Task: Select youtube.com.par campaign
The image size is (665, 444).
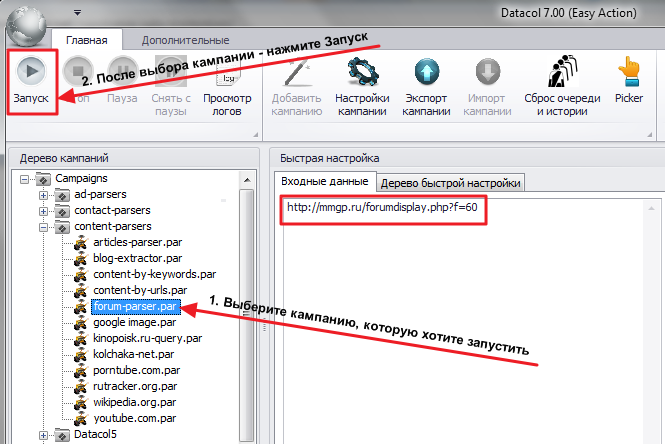Action: click(134, 419)
